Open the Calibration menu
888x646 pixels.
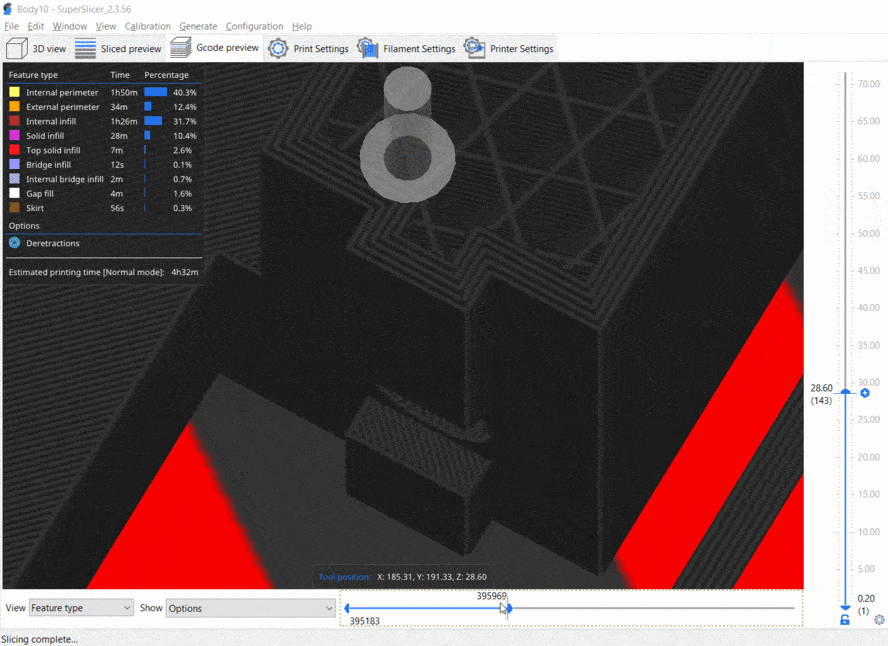147,26
